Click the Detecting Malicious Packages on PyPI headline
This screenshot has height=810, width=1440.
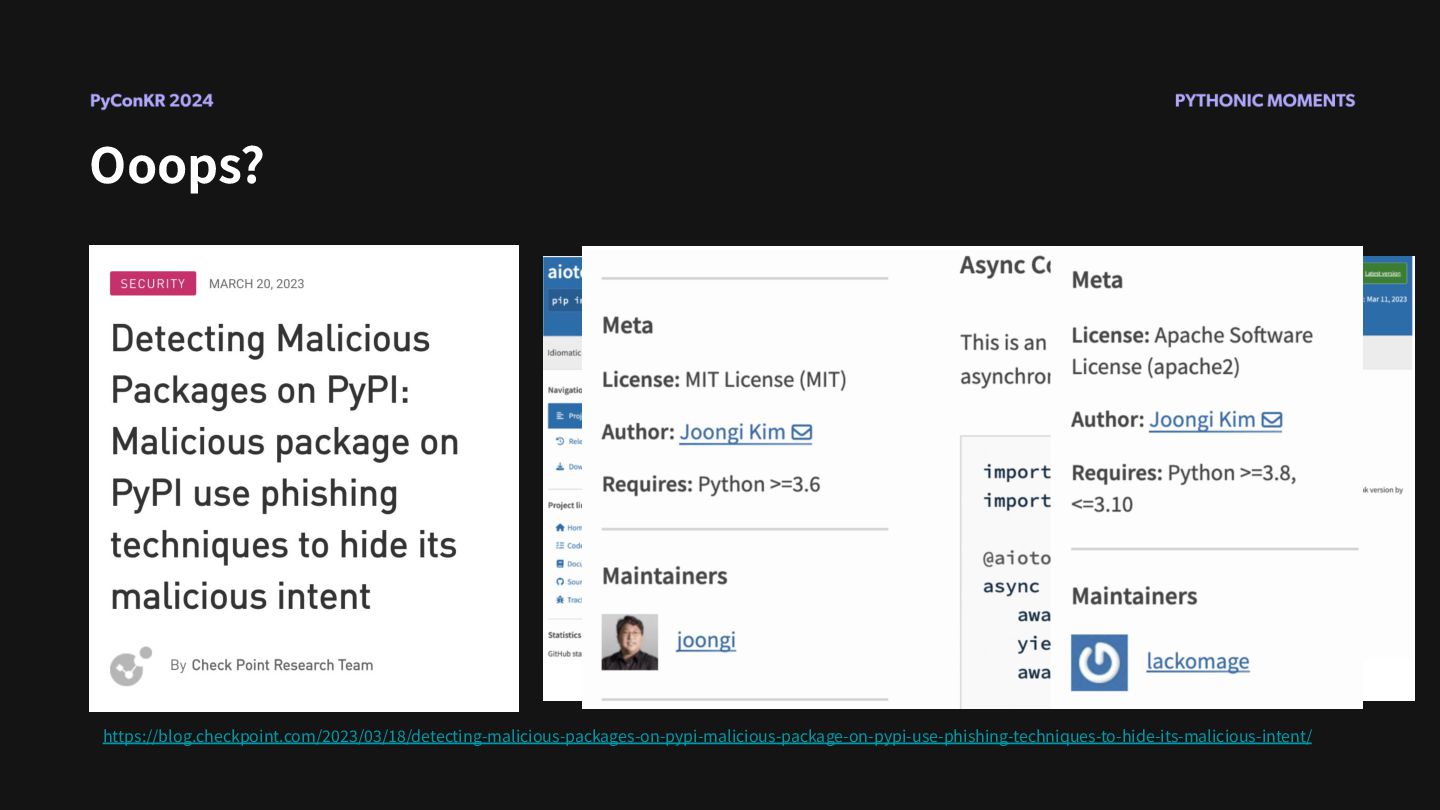pos(285,467)
